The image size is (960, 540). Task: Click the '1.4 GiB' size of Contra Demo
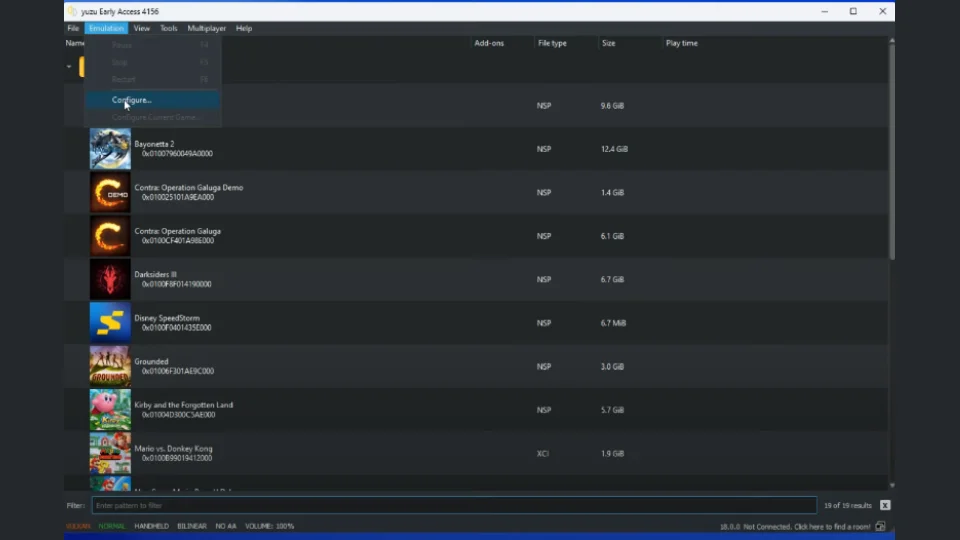(612, 192)
